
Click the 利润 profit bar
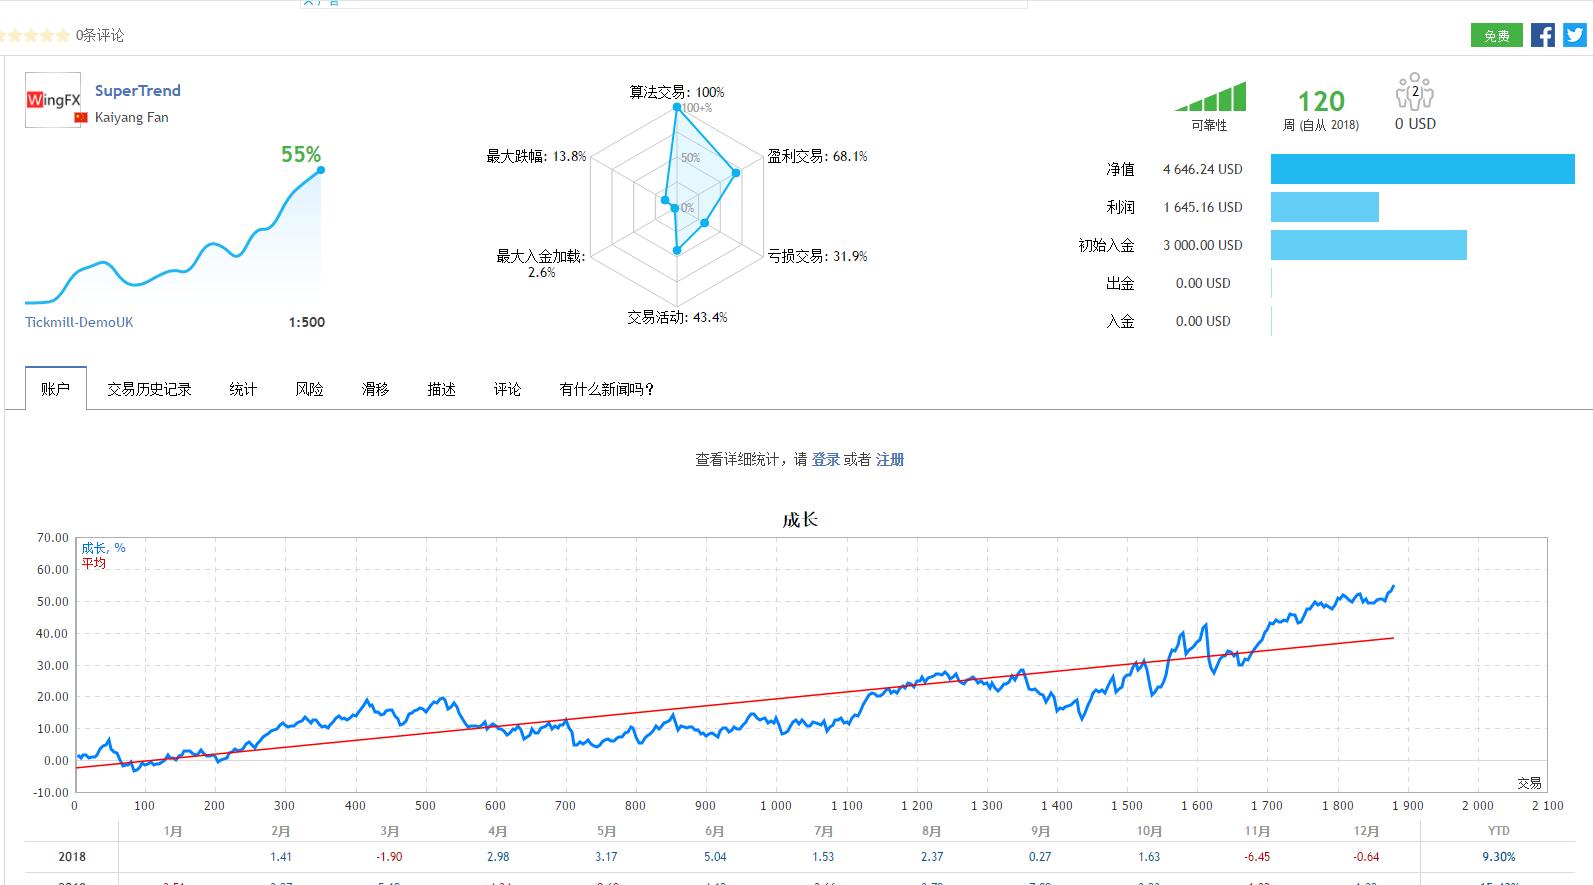[x=1325, y=207]
